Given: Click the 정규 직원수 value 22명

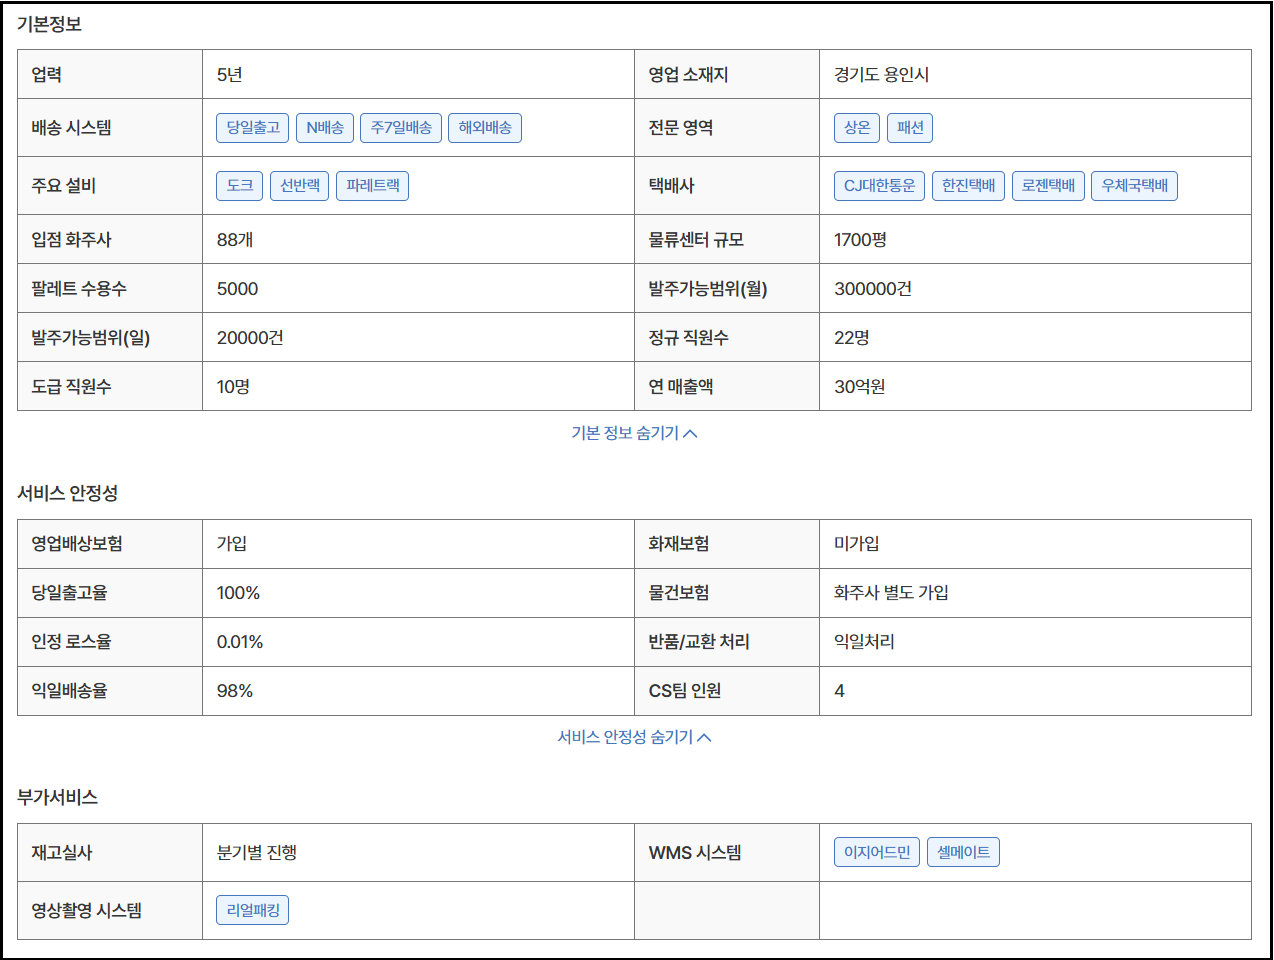Looking at the screenshot, I should click(x=852, y=338).
